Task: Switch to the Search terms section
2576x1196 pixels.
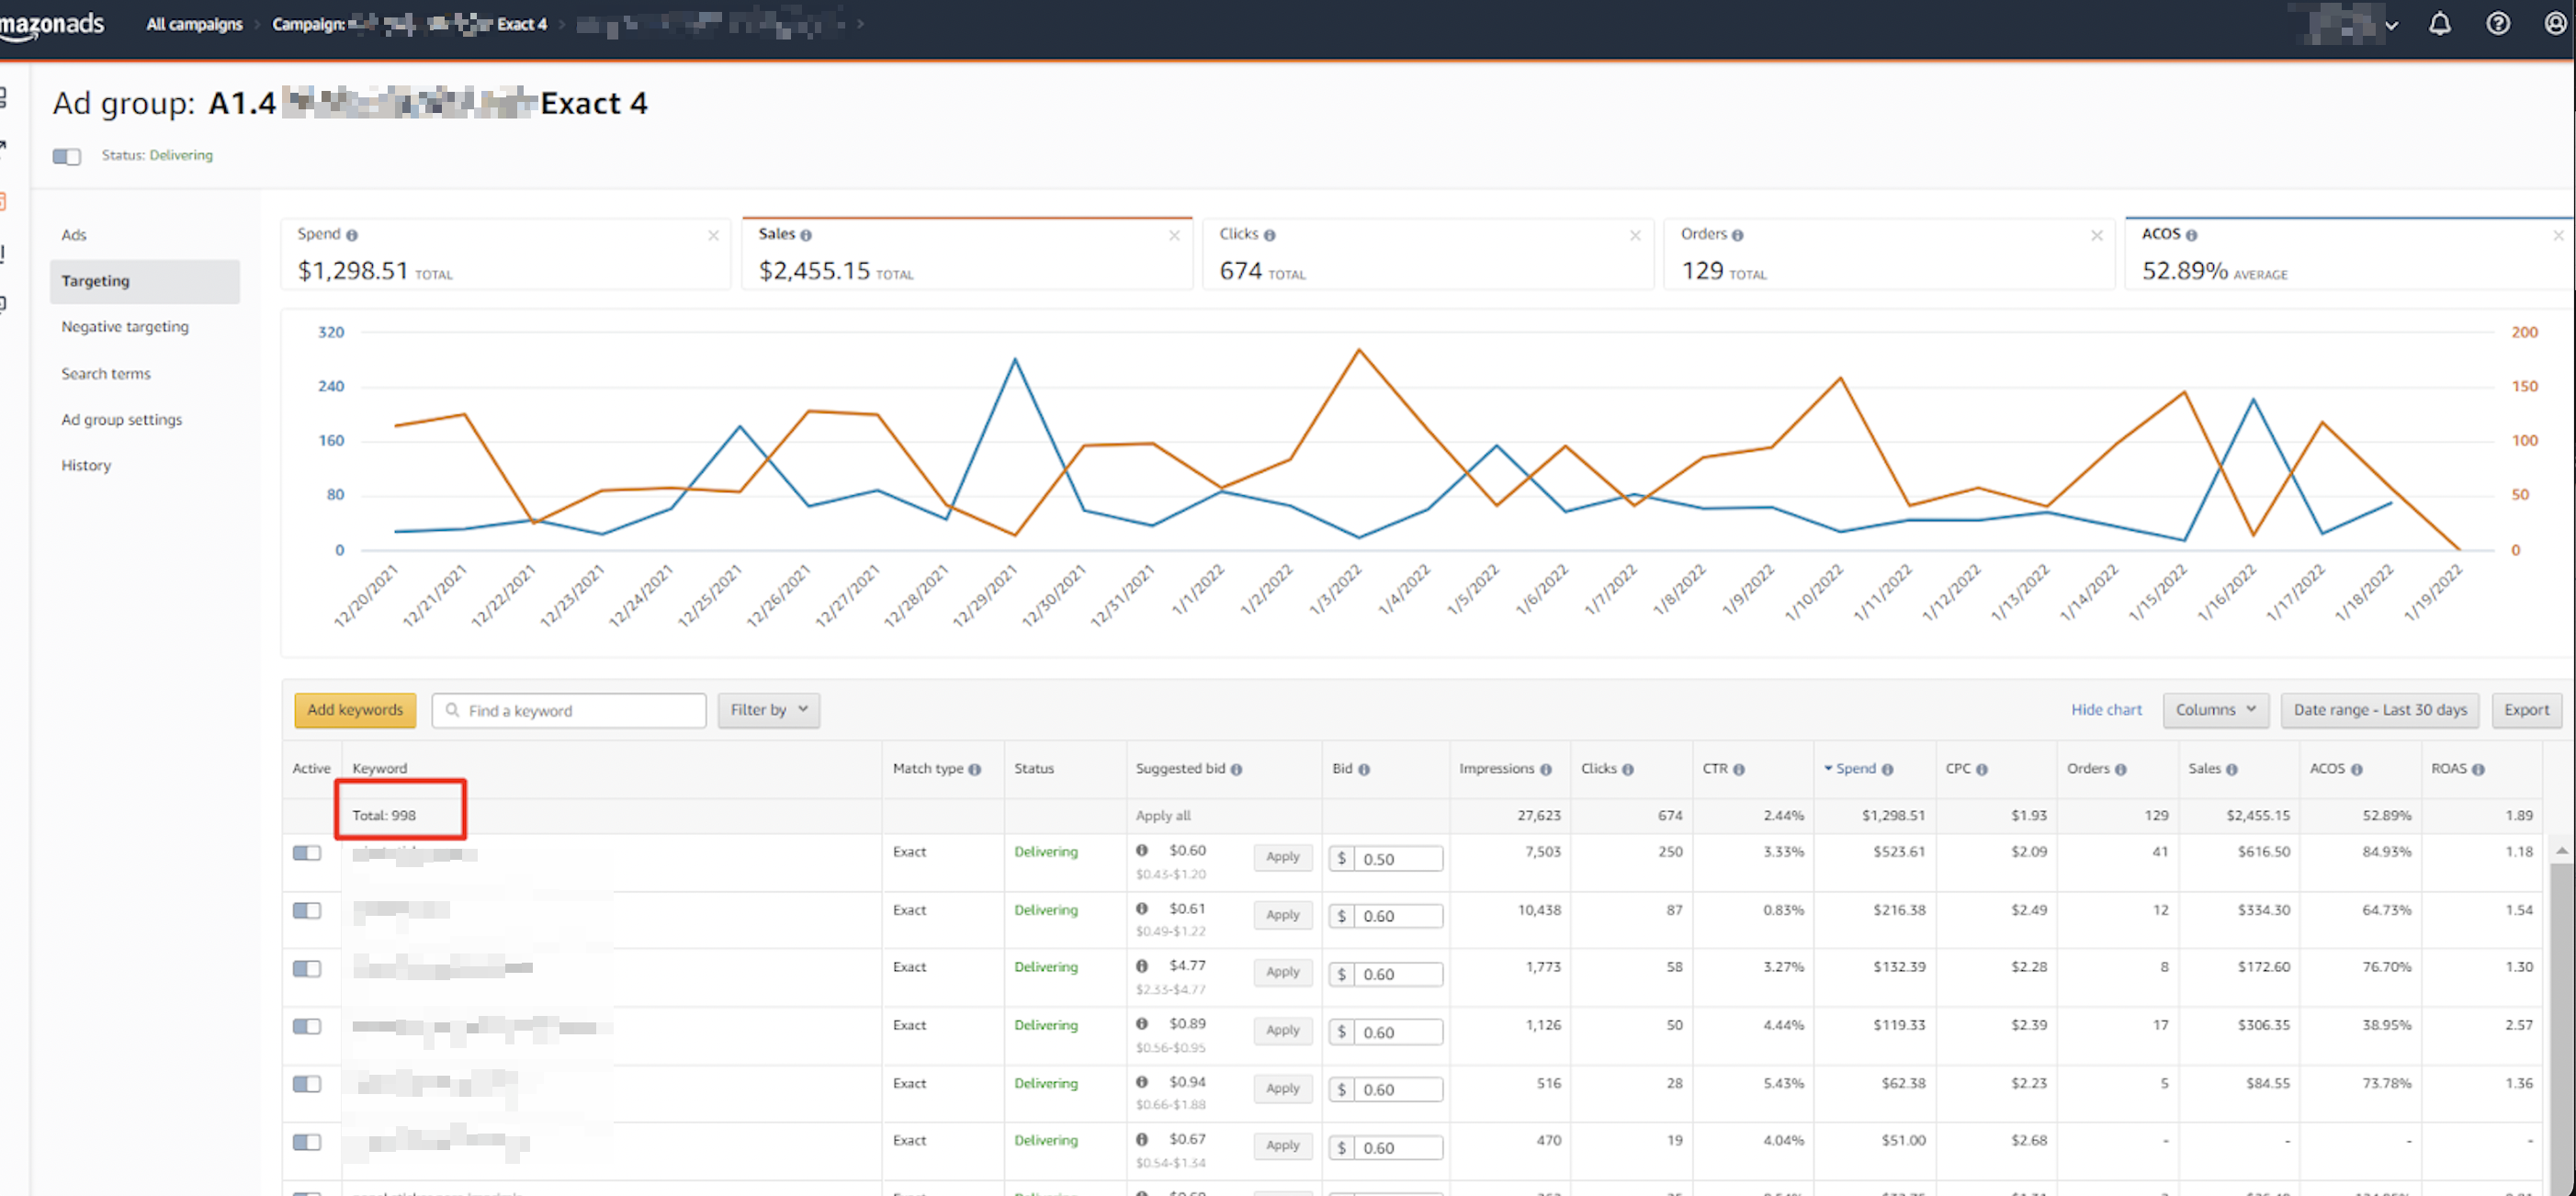Action: (106, 373)
